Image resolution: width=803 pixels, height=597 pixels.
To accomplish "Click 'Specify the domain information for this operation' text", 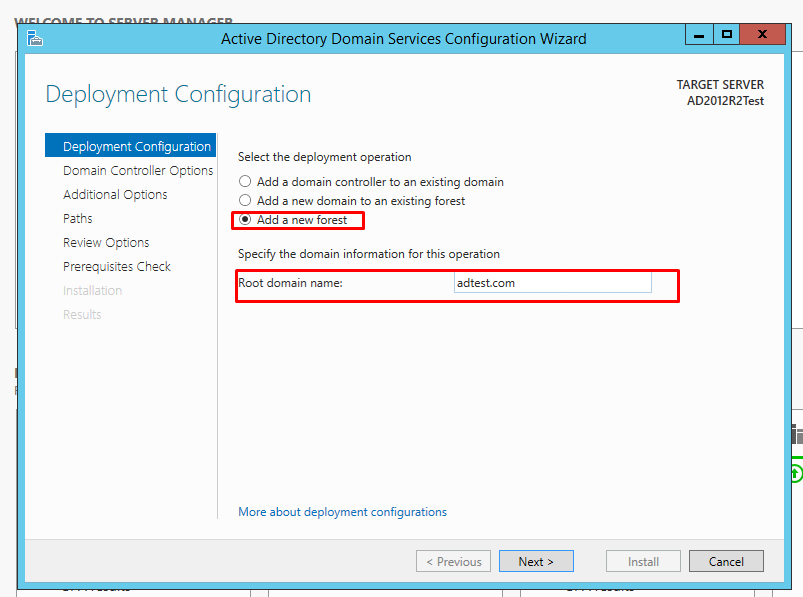I will [x=369, y=254].
